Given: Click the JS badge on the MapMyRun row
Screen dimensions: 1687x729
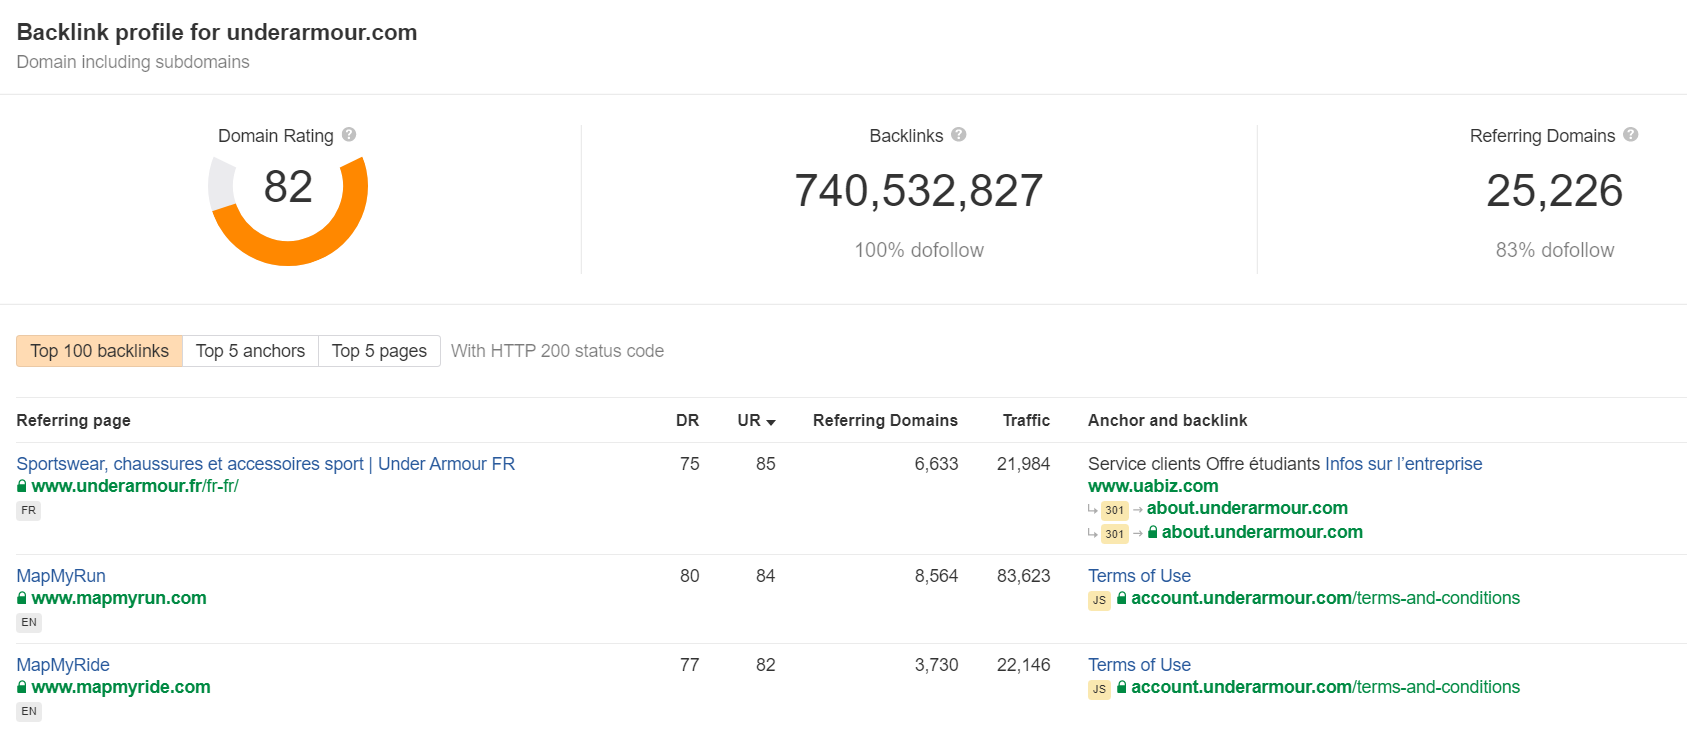Looking at the screenshot, I should click(1099, 600).
